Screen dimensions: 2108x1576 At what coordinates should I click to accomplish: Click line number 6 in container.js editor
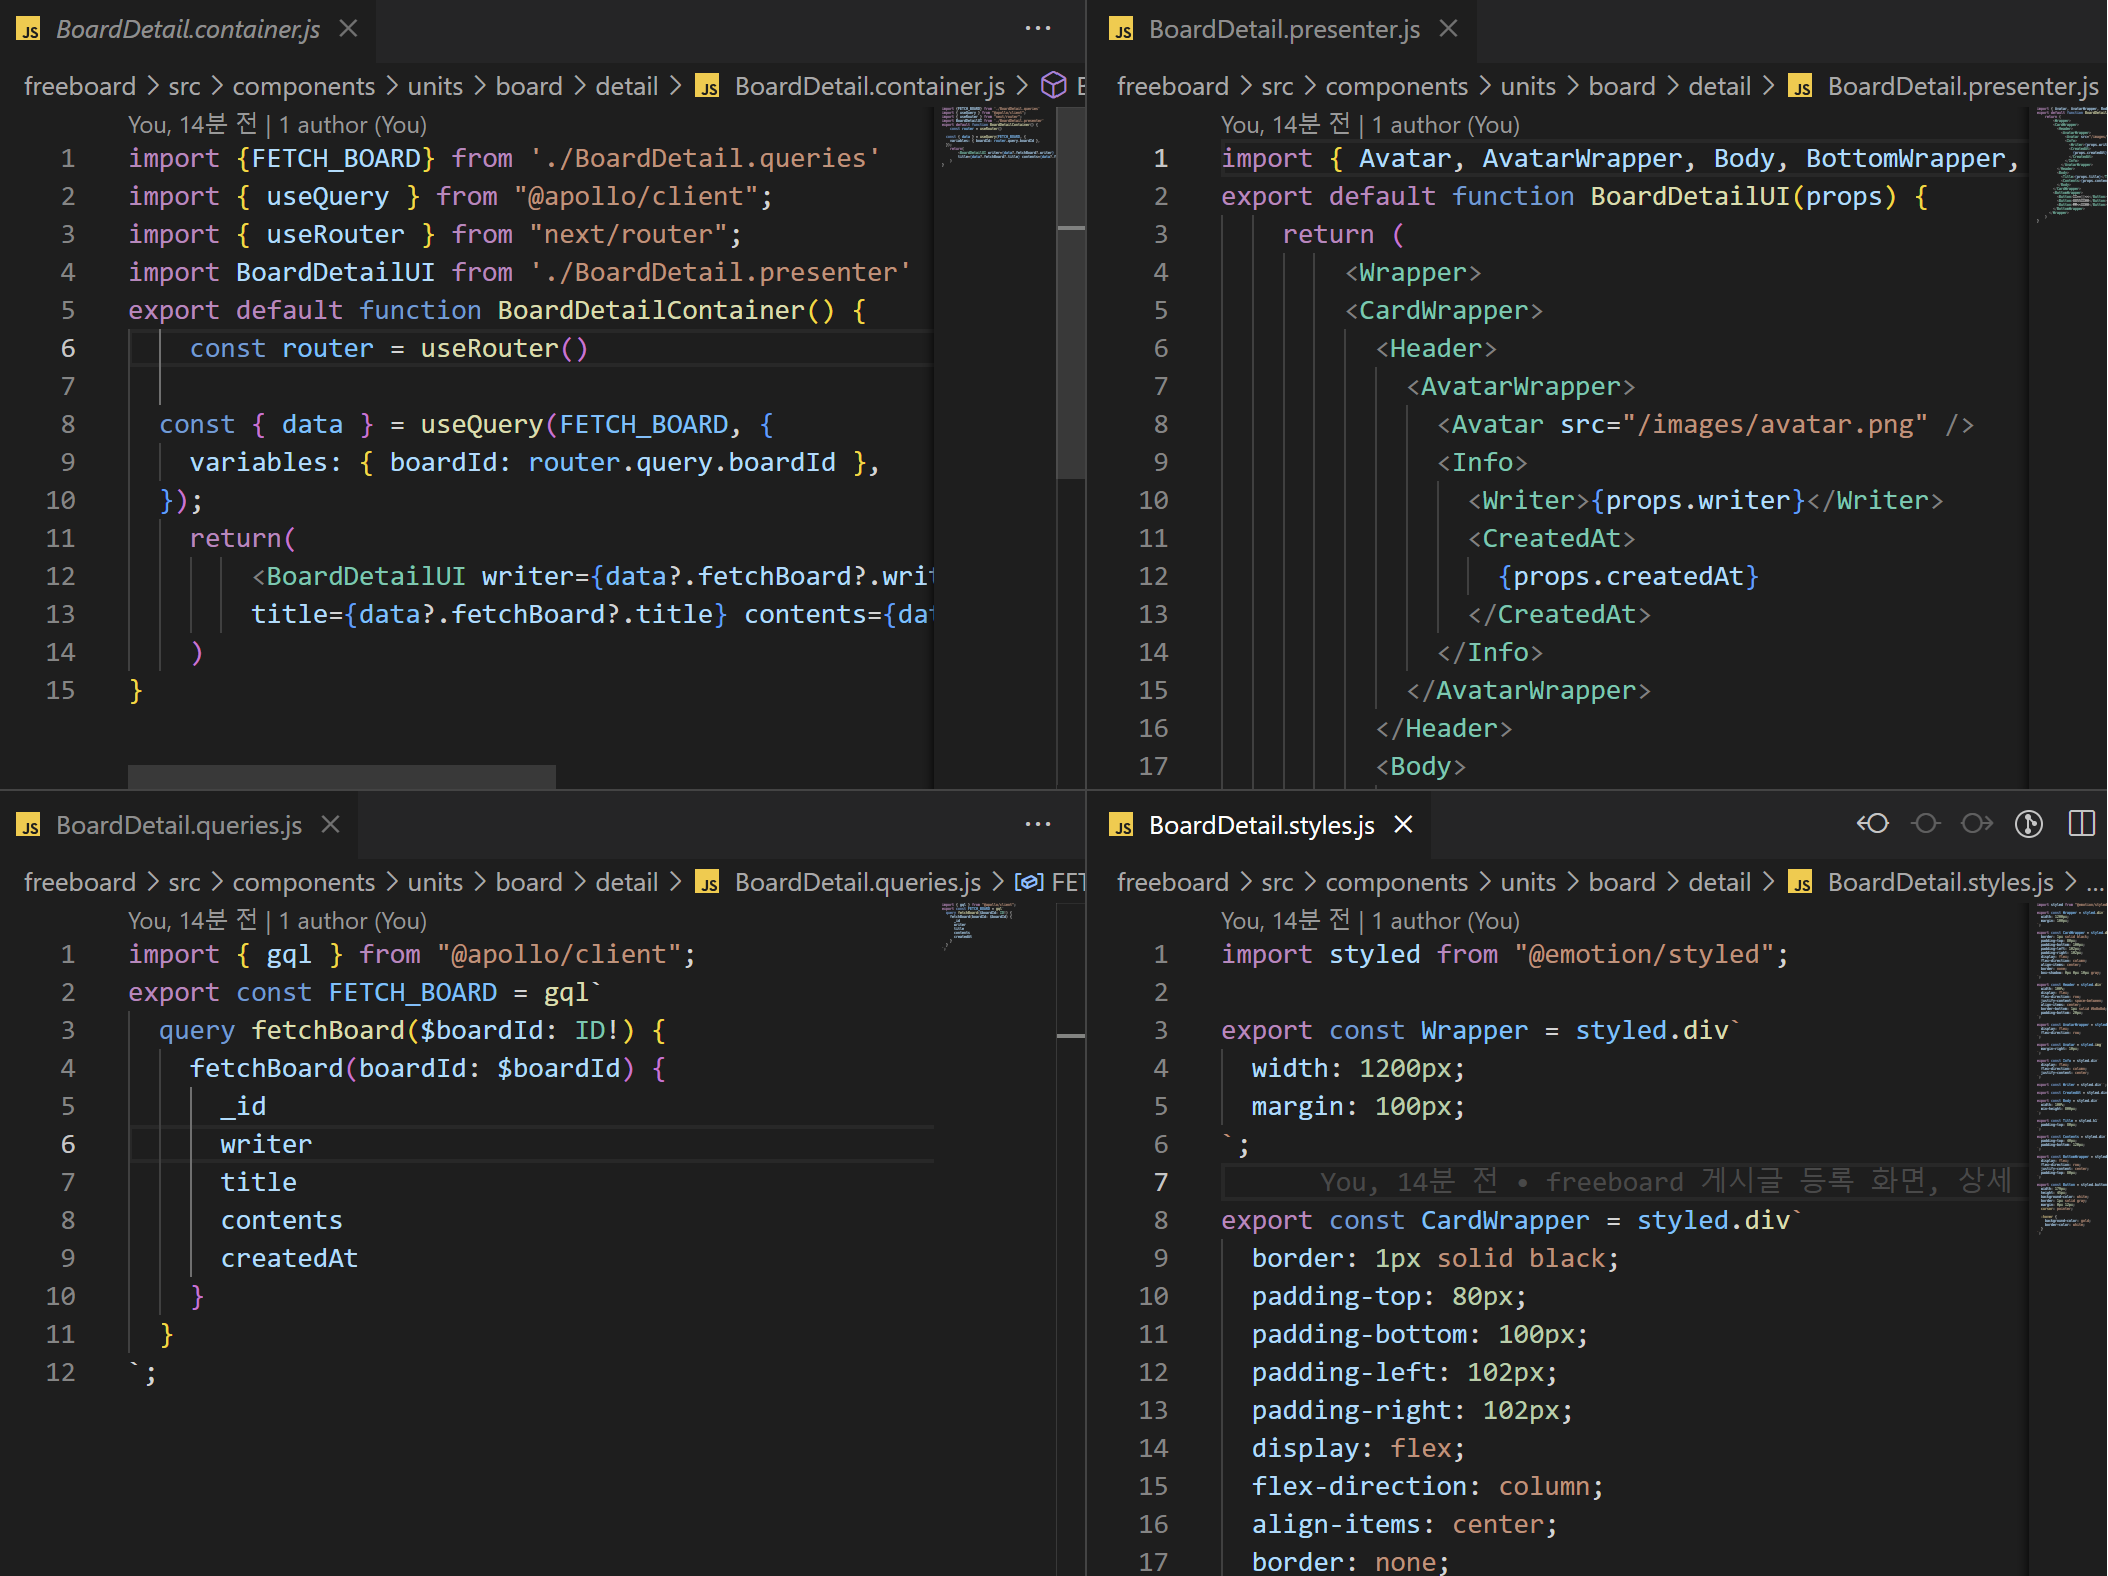[x=68, y=348]
